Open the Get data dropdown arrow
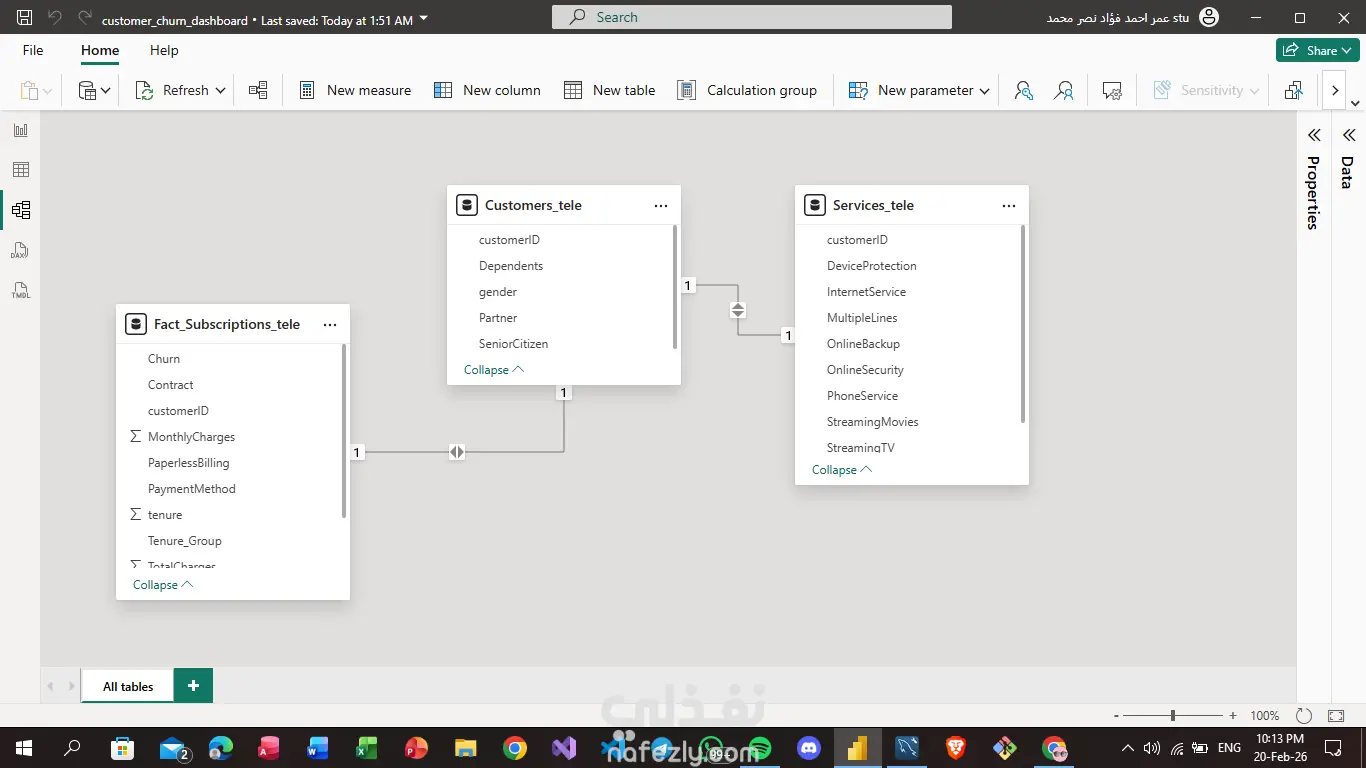 106,91
